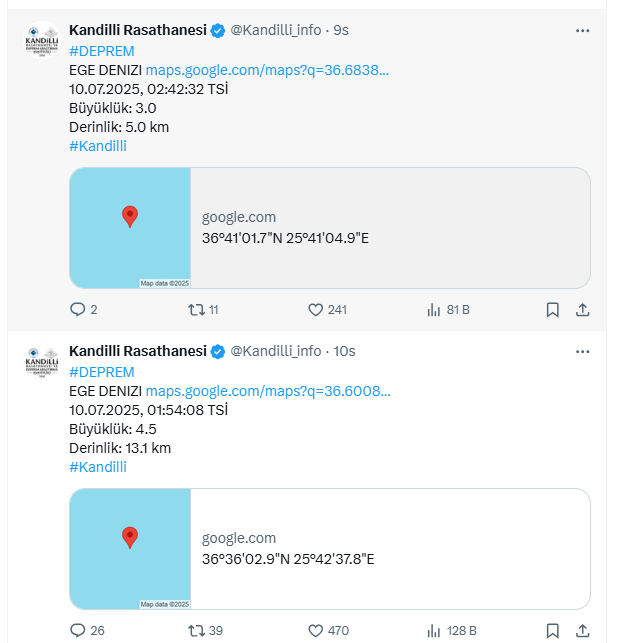The image size is (623, 643).
Task: Reply to the tweet with 26 replies
Action: click(79, 631)
